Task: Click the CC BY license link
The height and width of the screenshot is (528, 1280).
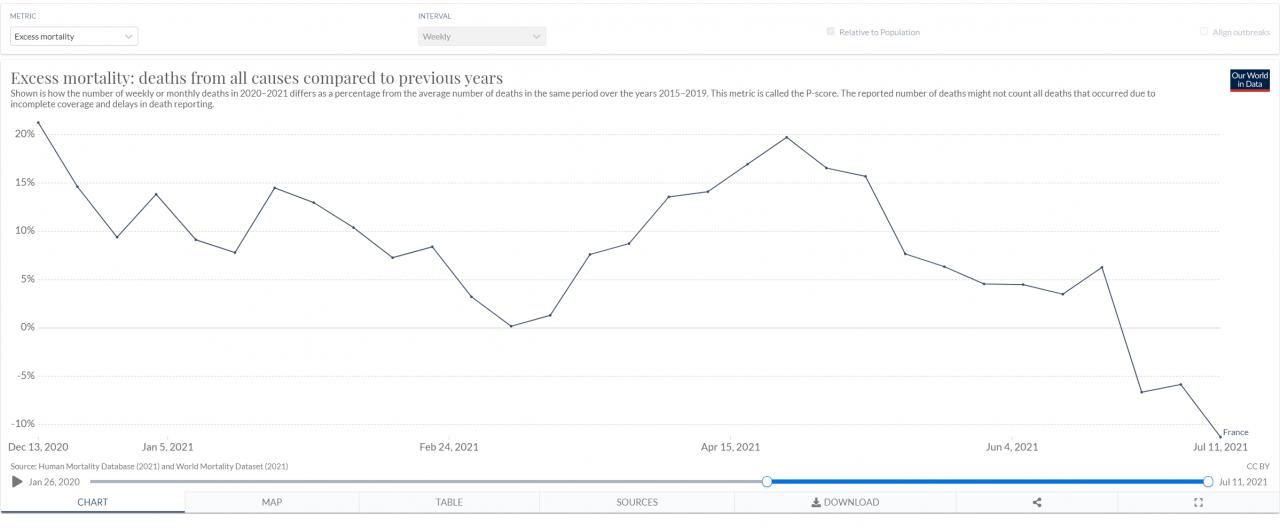Action: pyautogui.click(x=1258, y=466)
